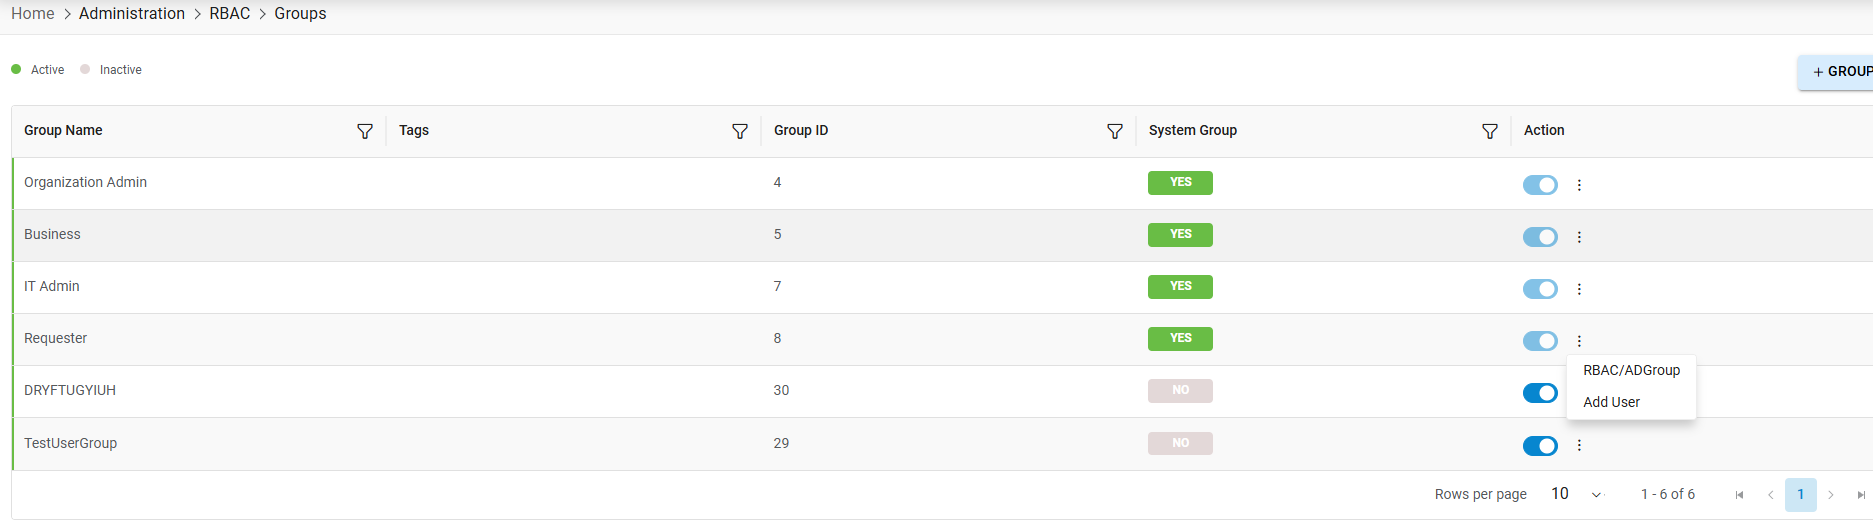Go to the next page arrow

pyautogui.click(x=1831, y=495)
